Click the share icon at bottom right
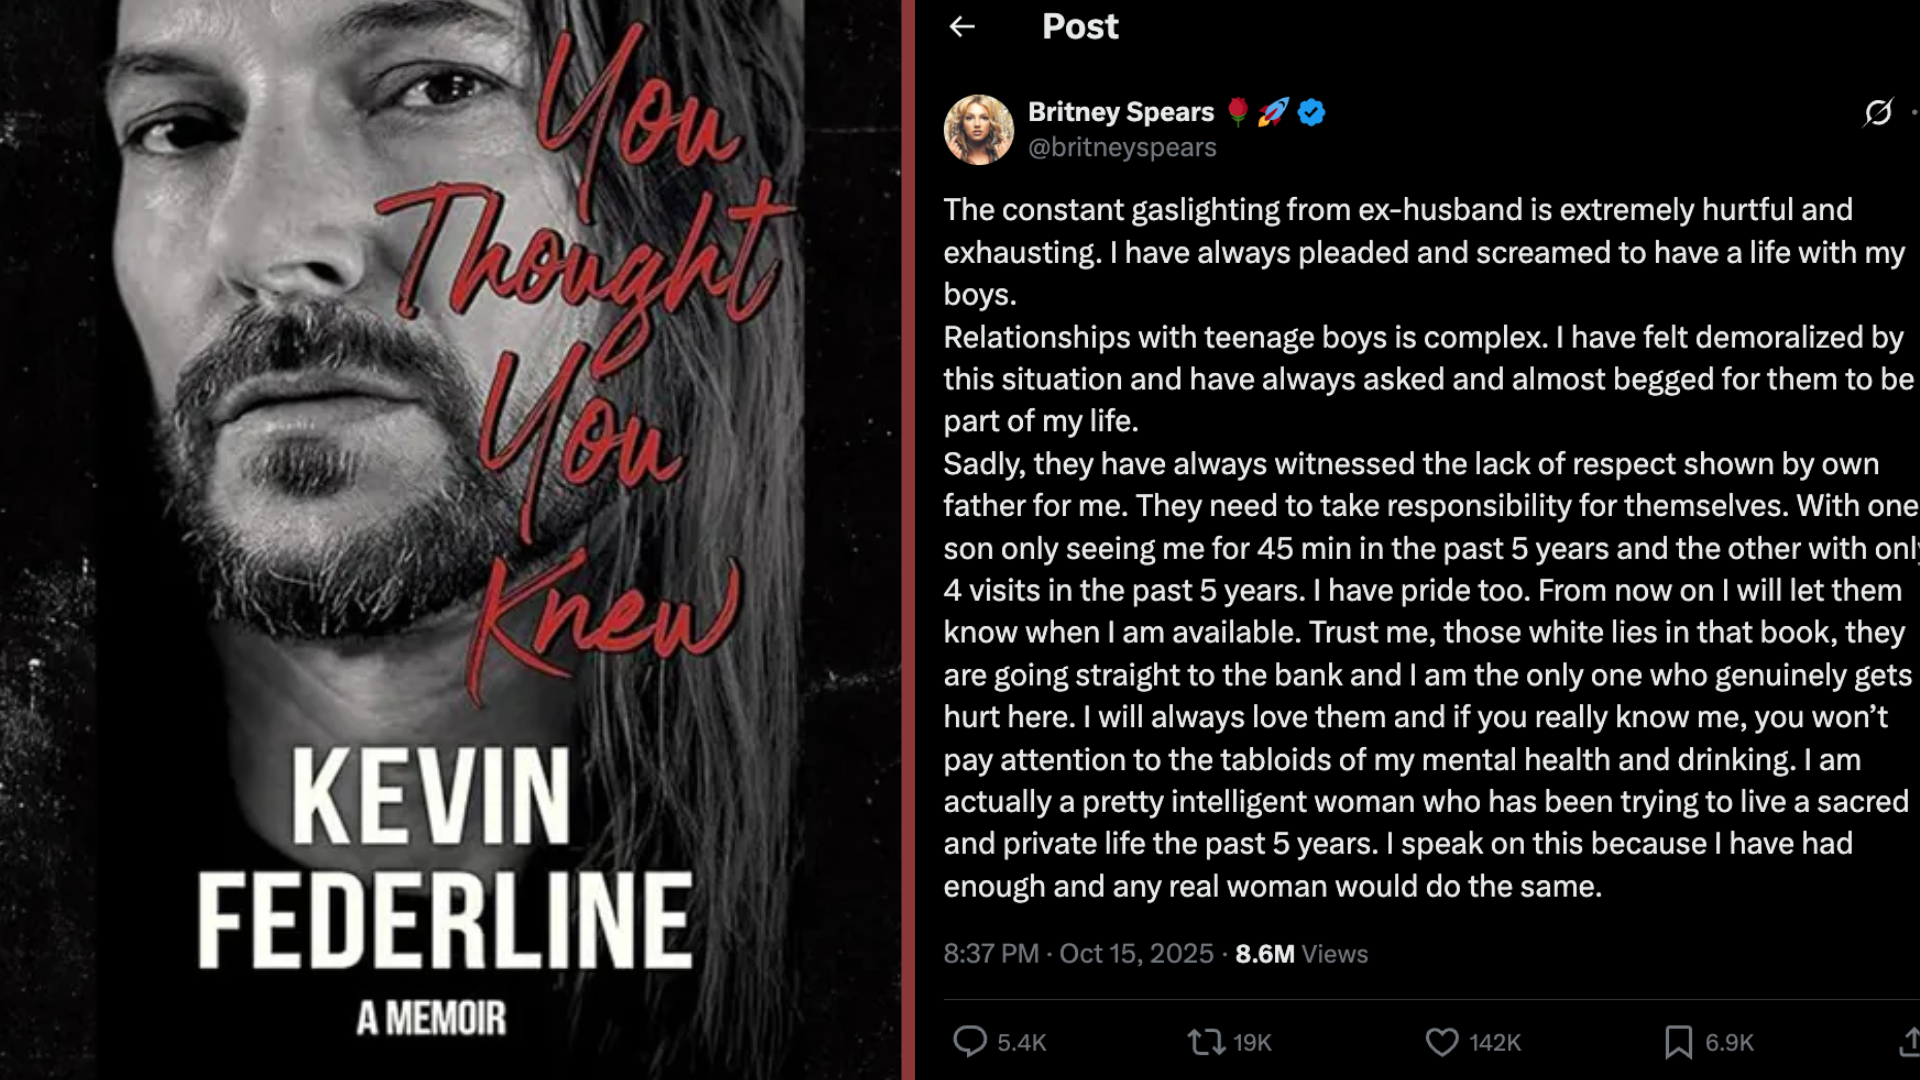 pos(1909,1042)
